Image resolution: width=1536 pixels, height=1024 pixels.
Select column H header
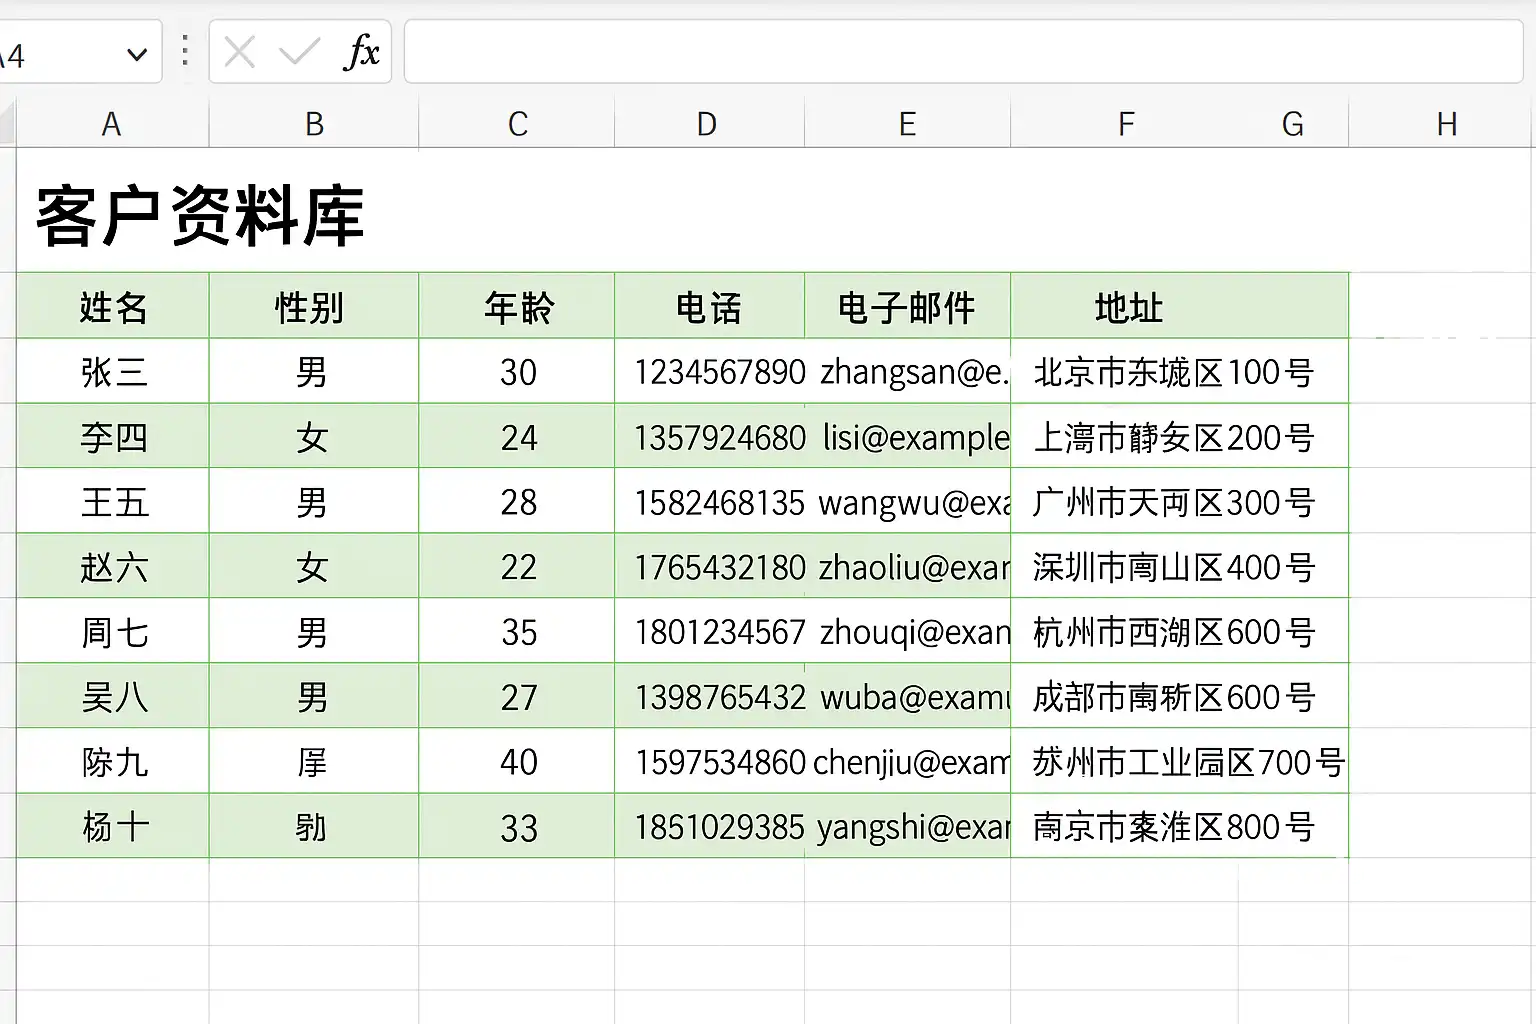pyautogui.click(x=1446, y=124)
